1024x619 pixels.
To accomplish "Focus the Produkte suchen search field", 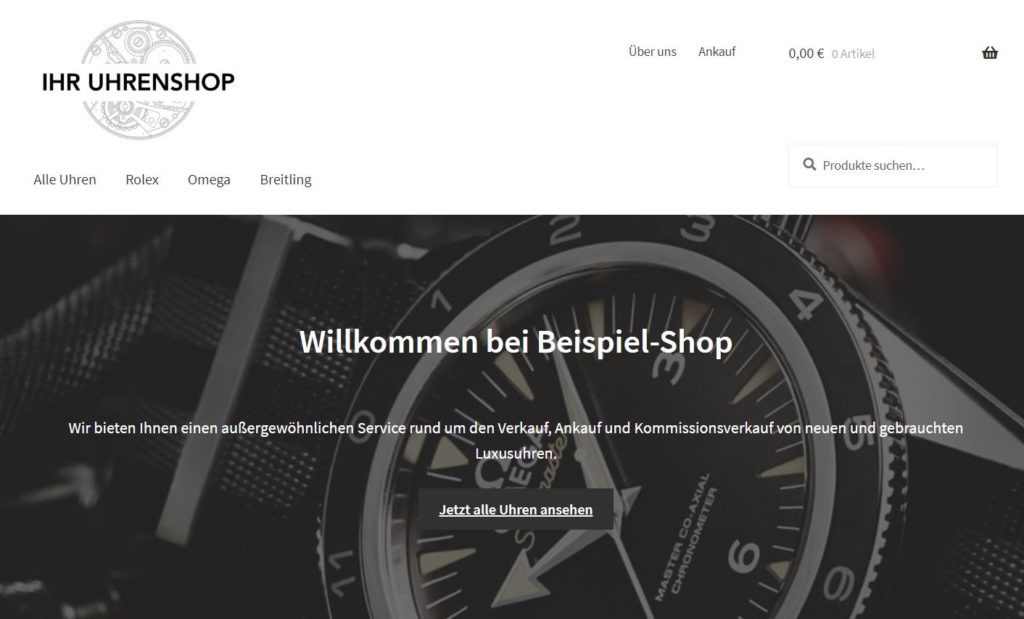I will click(x=893, y=165).
